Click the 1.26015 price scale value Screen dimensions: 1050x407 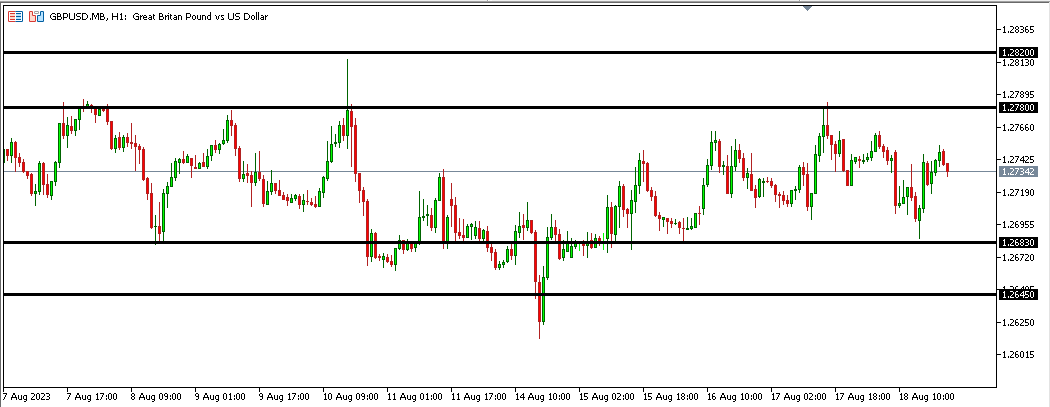1019,354
